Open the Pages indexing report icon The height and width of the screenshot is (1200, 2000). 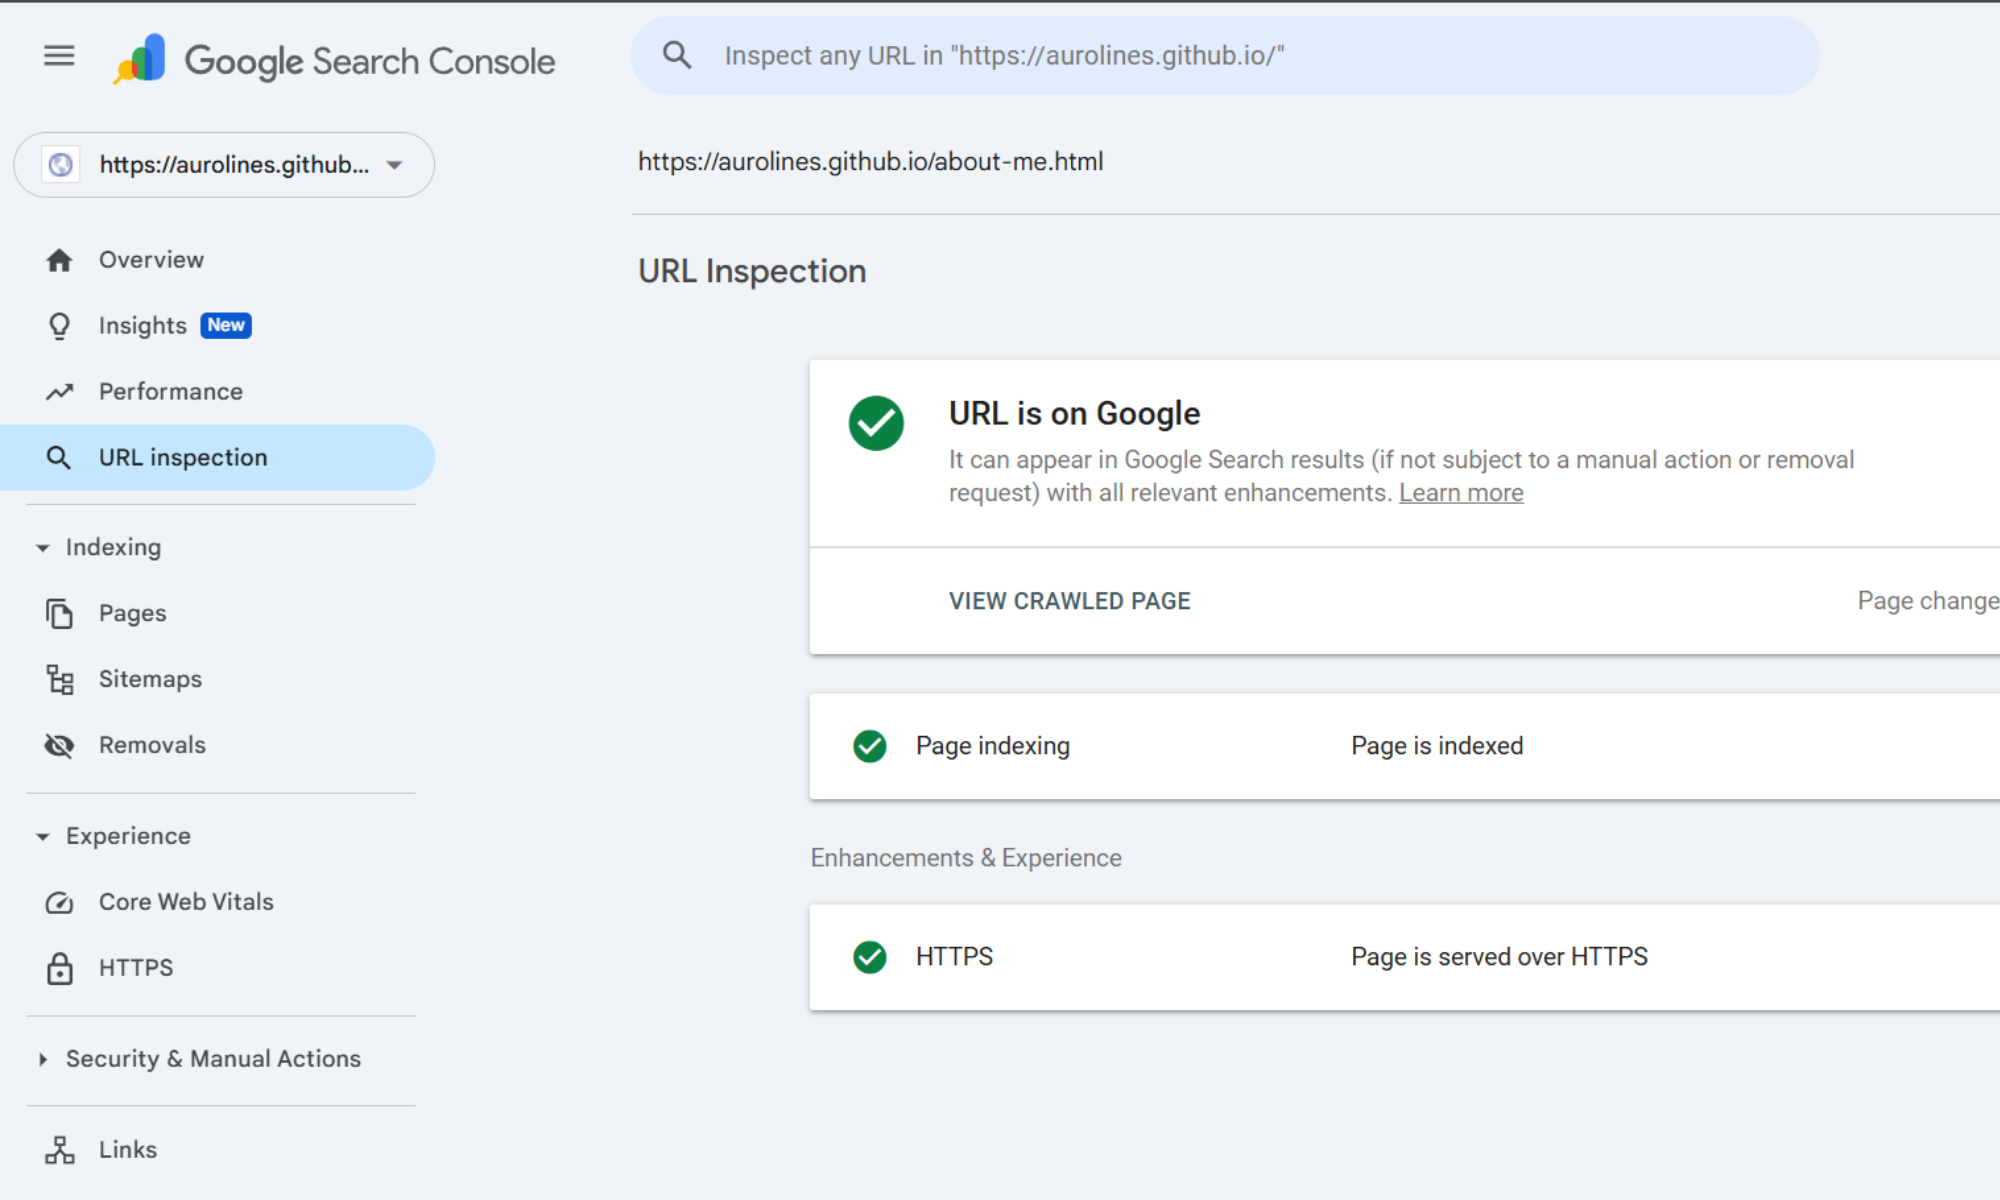click(x=59, y=612)
